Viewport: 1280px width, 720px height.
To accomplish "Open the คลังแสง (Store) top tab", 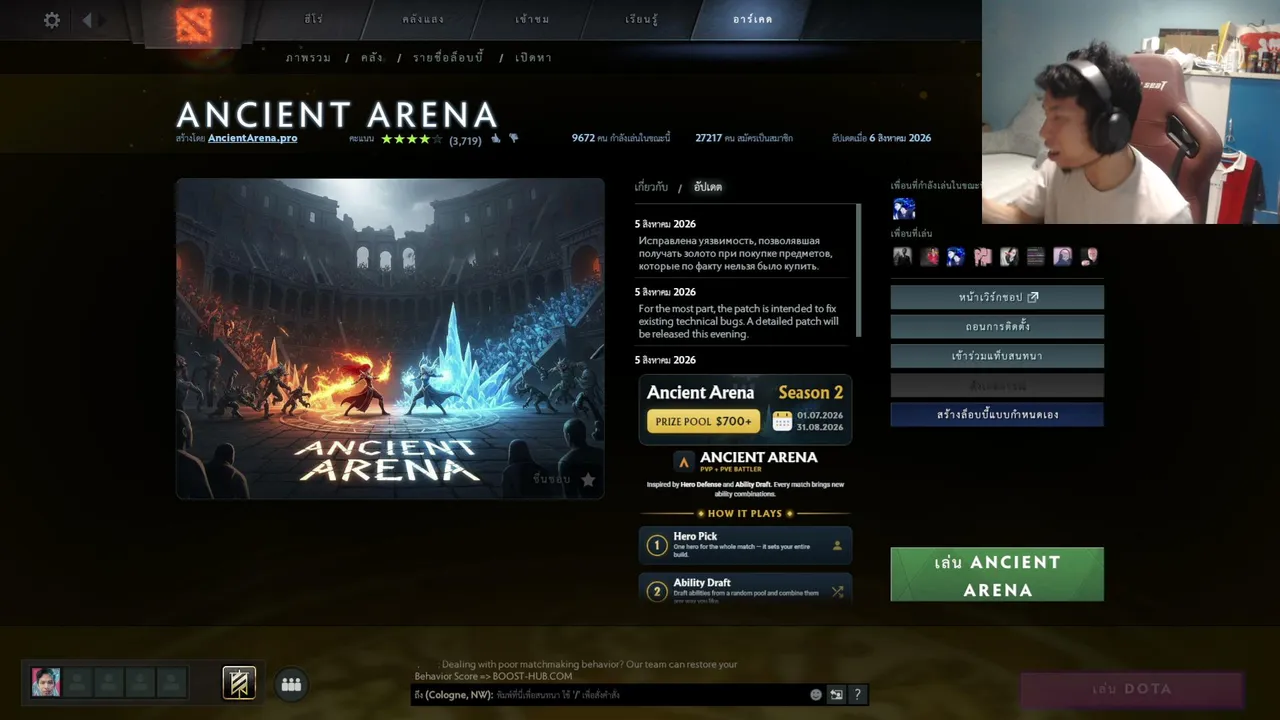I will point(421,19).
